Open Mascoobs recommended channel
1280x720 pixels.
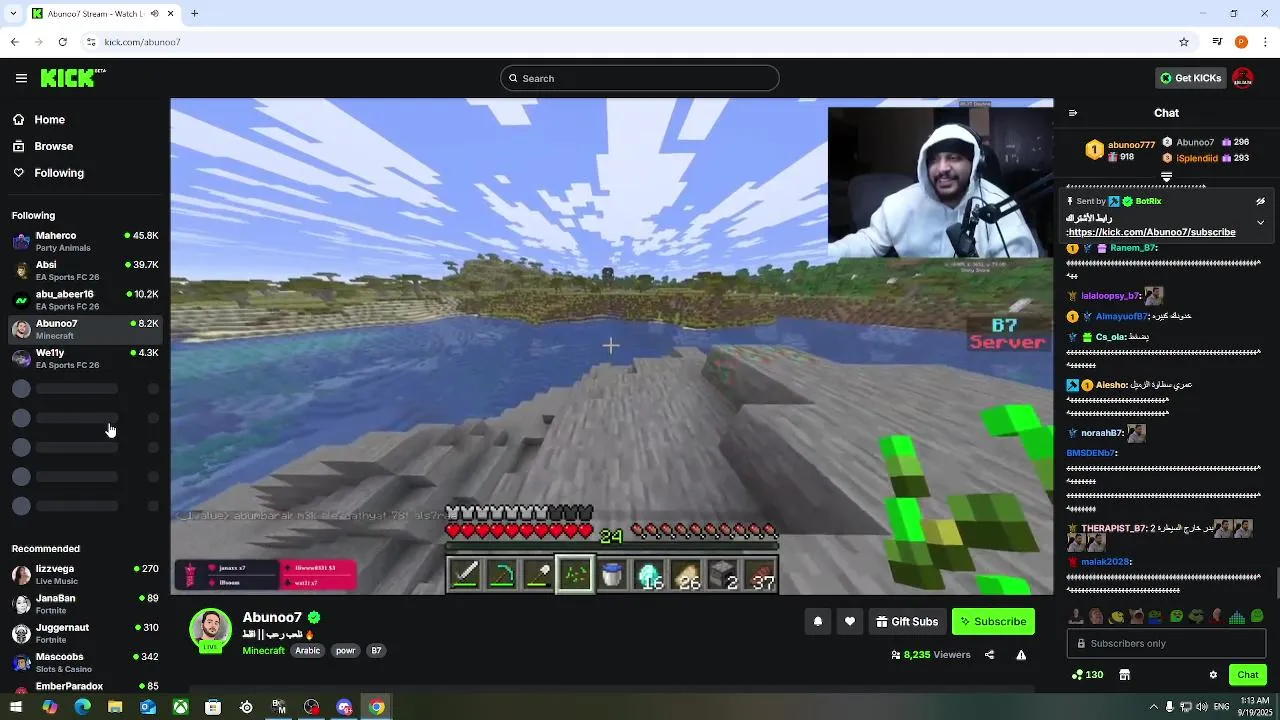84,662
